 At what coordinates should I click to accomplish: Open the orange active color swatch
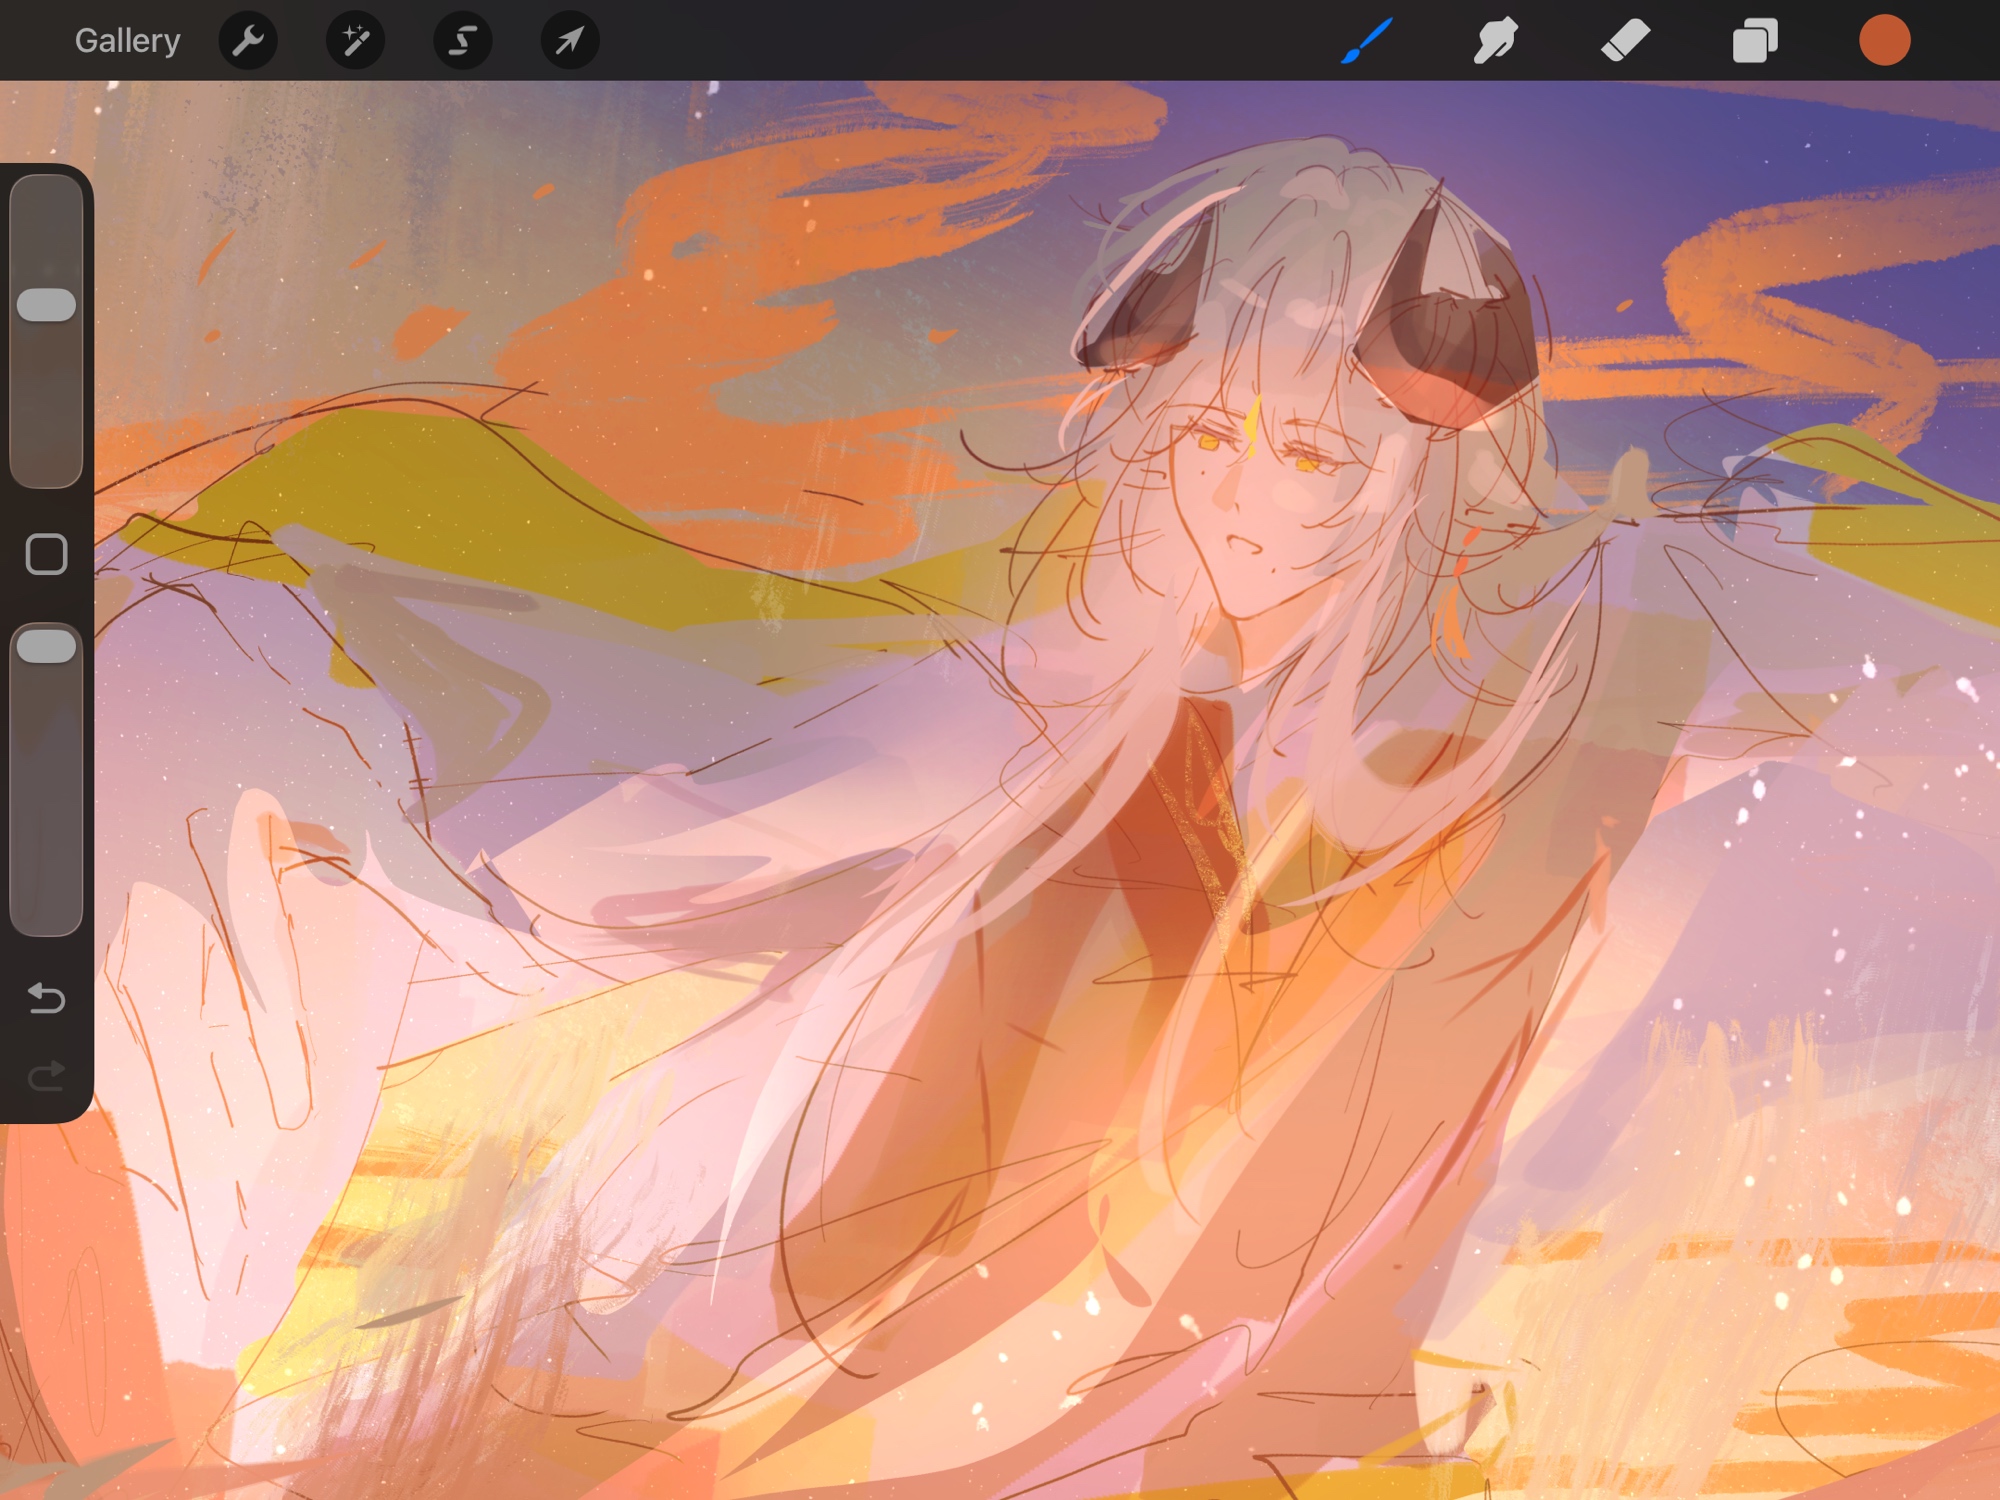click(1884, 41)
